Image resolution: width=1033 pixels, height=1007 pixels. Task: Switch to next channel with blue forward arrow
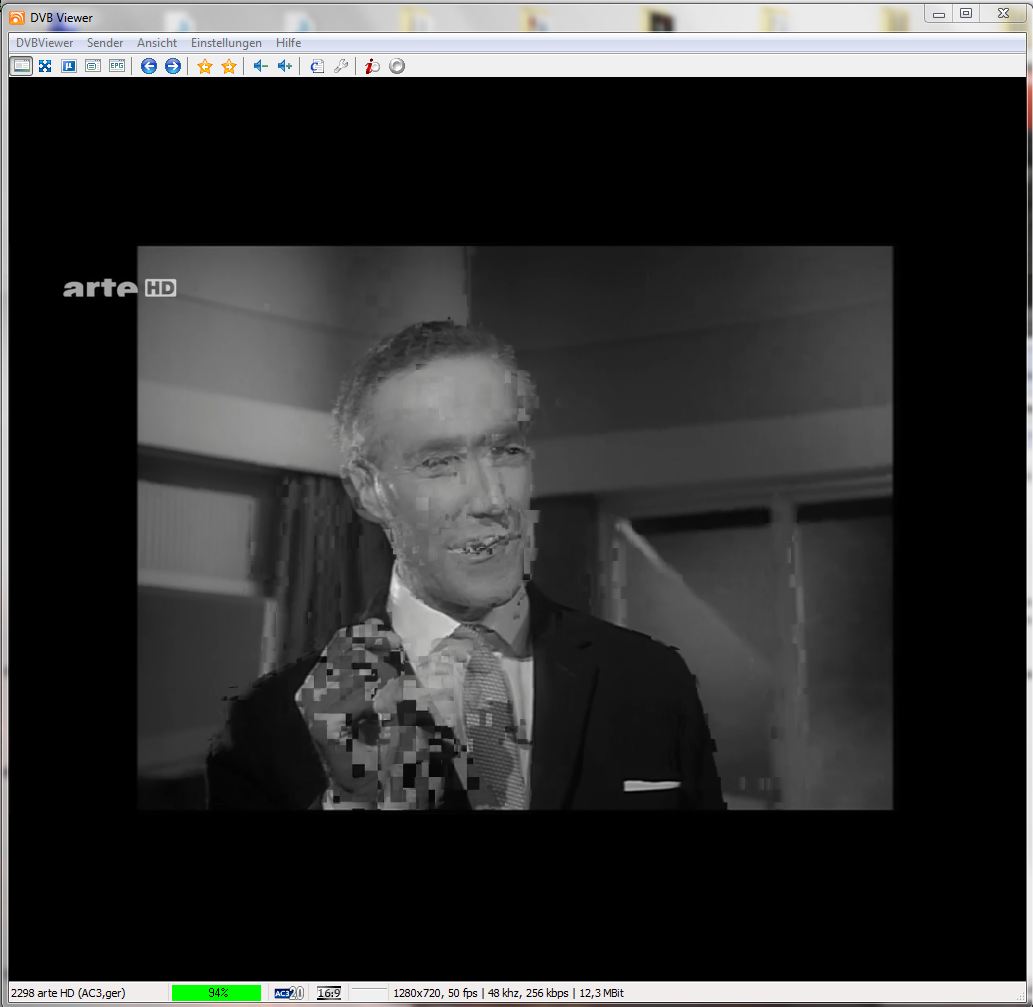(173, 66)
